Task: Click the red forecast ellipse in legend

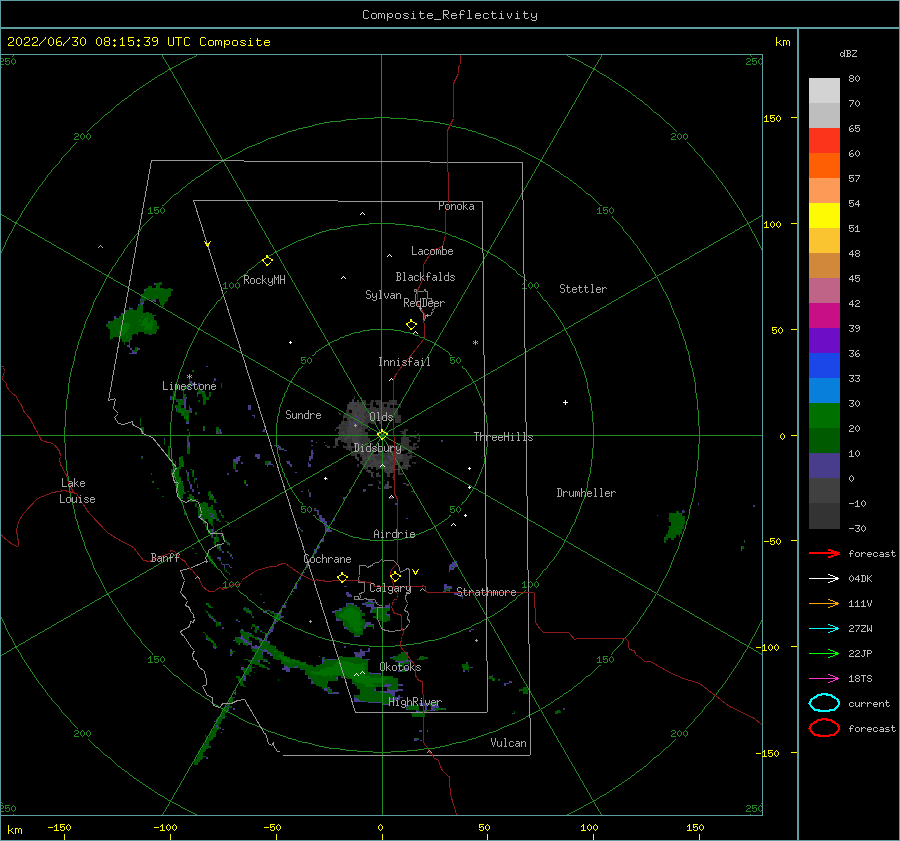Action: pos(824,728)
